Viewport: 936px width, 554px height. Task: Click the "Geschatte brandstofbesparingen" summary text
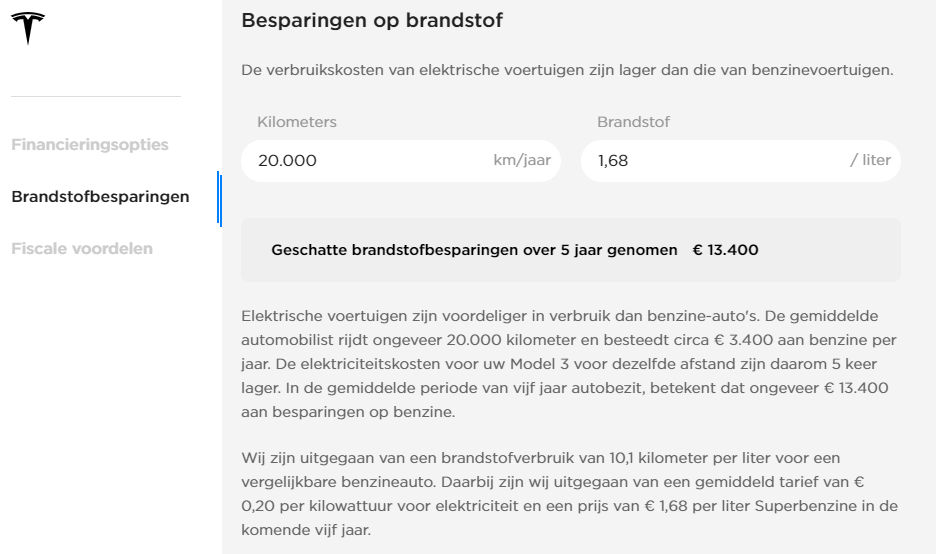(x=474, y=250)
